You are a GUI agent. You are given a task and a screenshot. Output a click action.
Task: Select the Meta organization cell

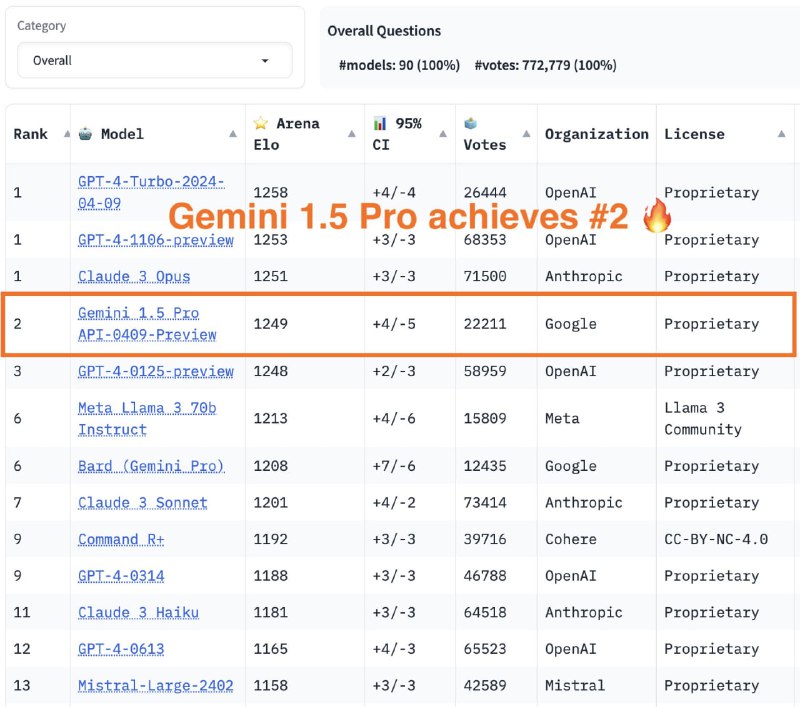tap(562, 419)
